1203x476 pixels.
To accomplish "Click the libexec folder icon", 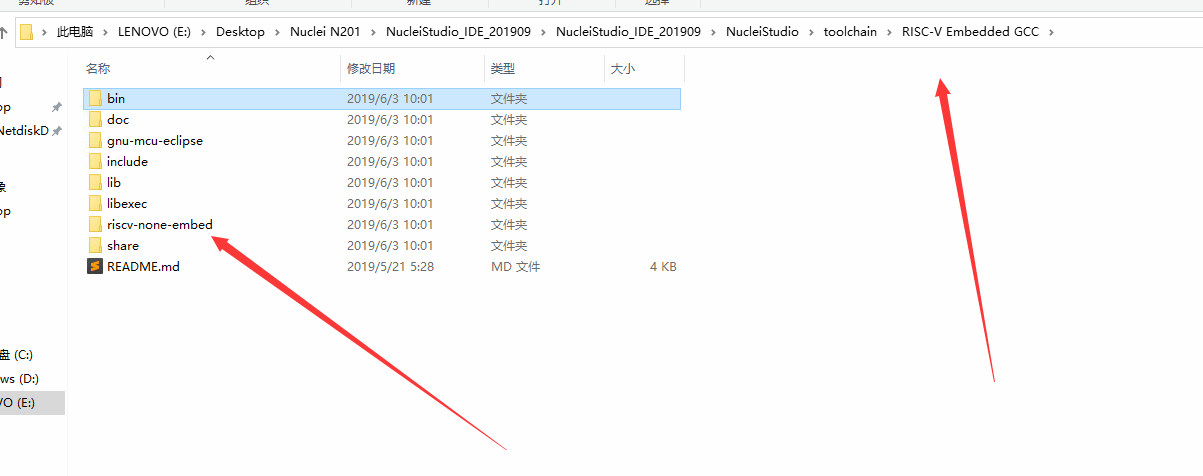I will point(95,203).
